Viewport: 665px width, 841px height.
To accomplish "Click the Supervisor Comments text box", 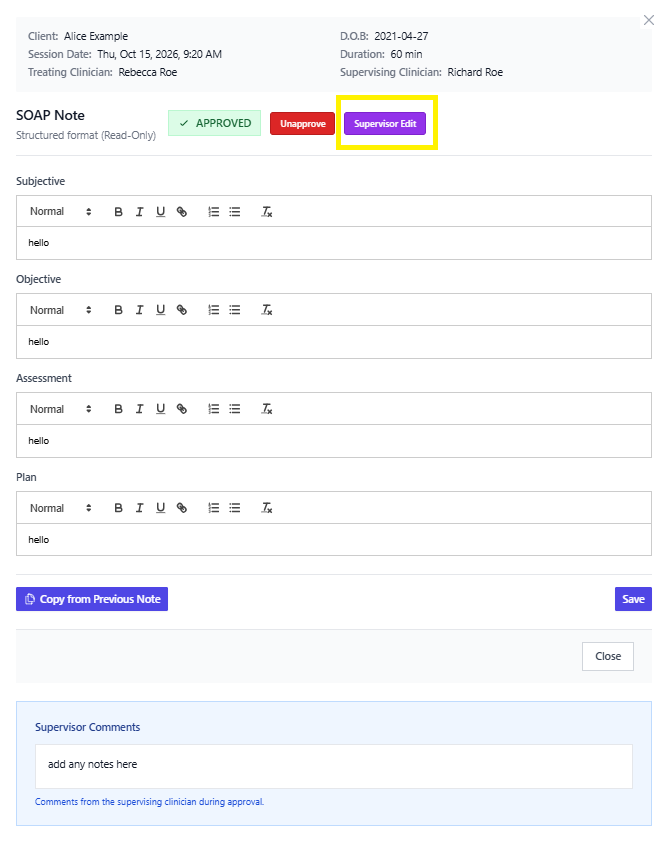I will click(334, 766).
